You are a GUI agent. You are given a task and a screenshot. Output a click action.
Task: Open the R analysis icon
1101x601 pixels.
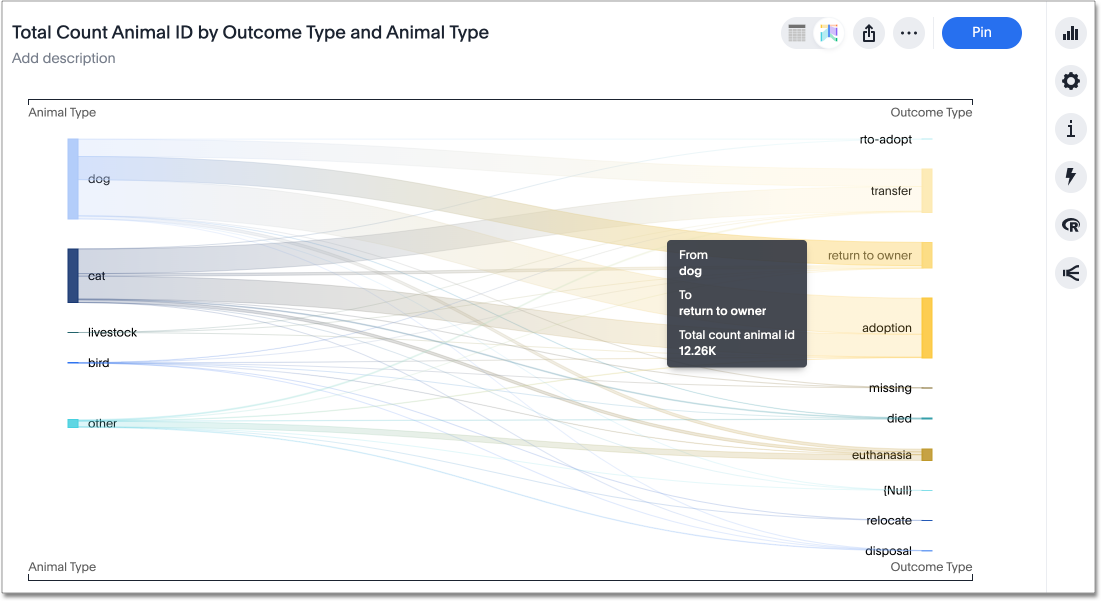[1071, 225]
